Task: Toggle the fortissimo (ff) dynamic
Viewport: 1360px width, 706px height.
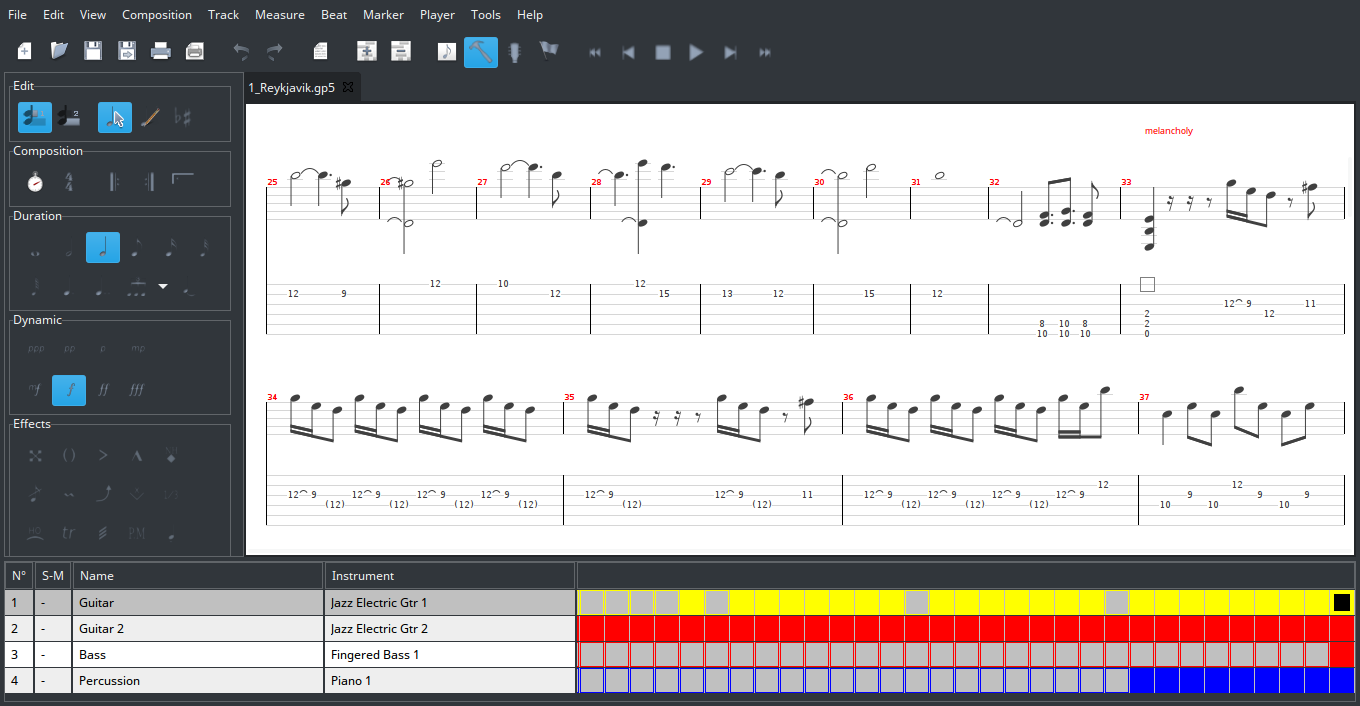Action: pos(103,390)
